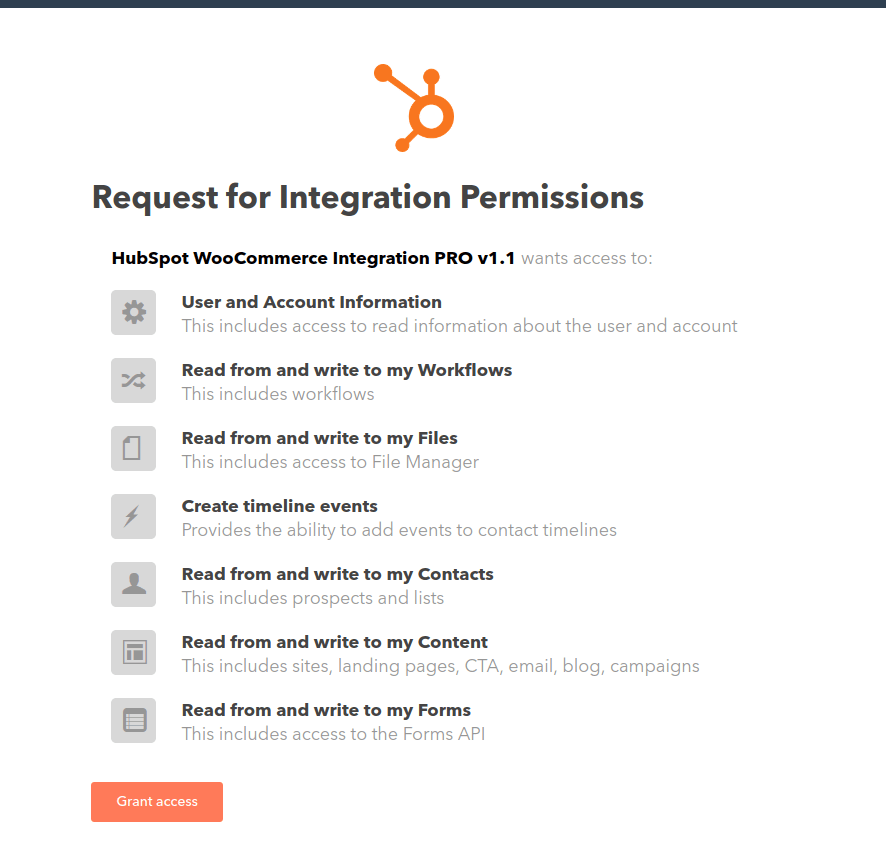Click Read from and write to my Forms

[326, 710]
